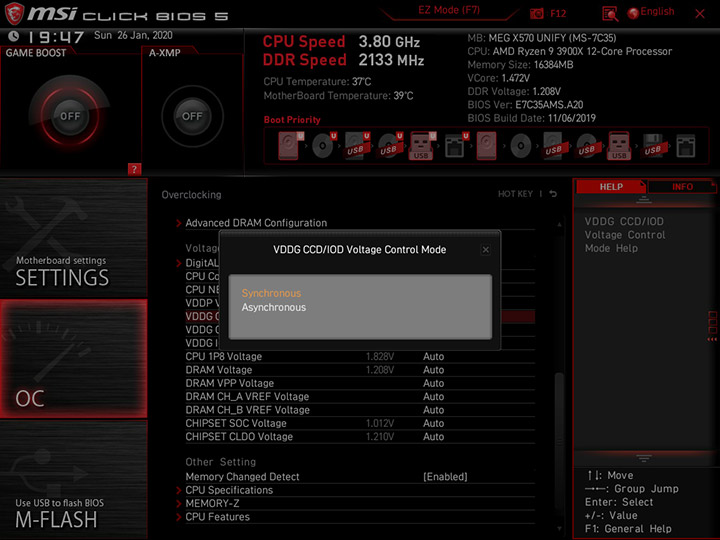
Task: Click the scroll-down arrow of the settings list
Action: coord(559,529)
